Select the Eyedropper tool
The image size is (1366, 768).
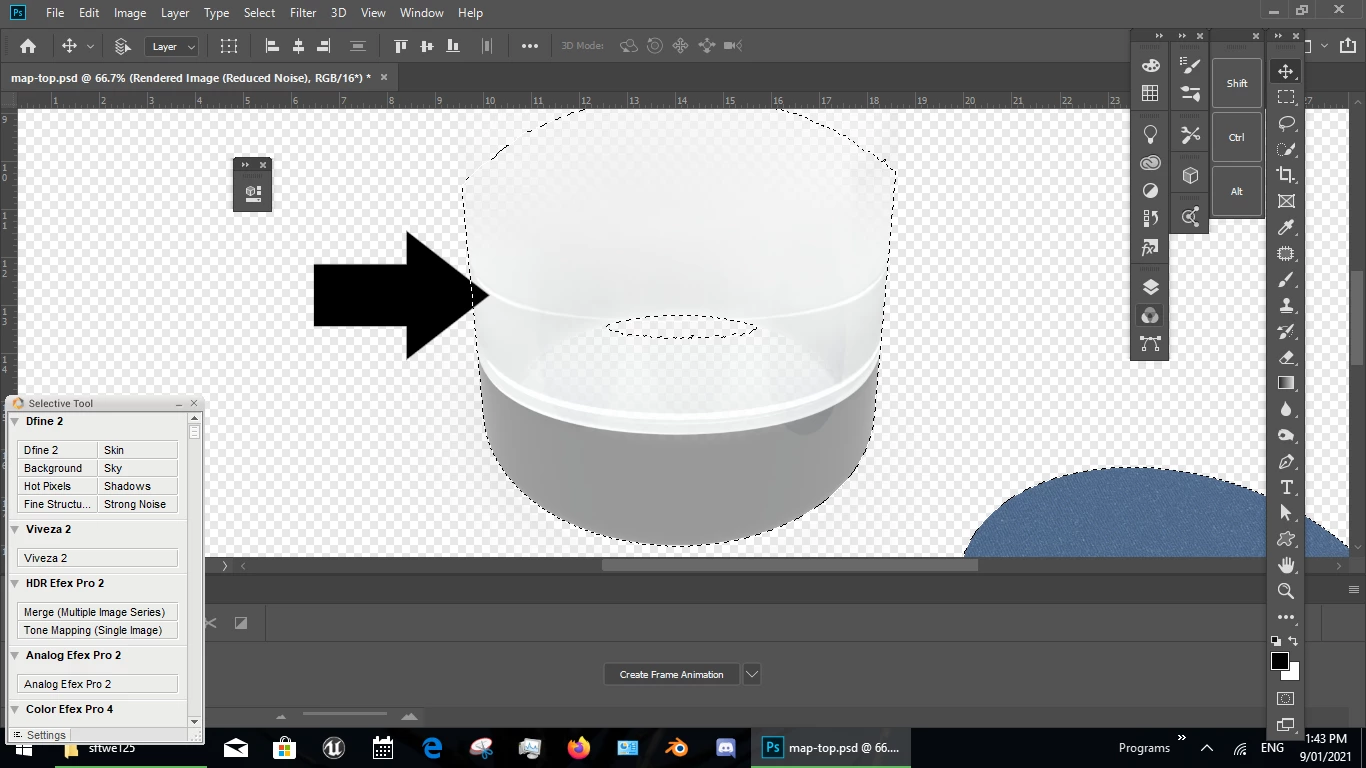pos(1286,227)
